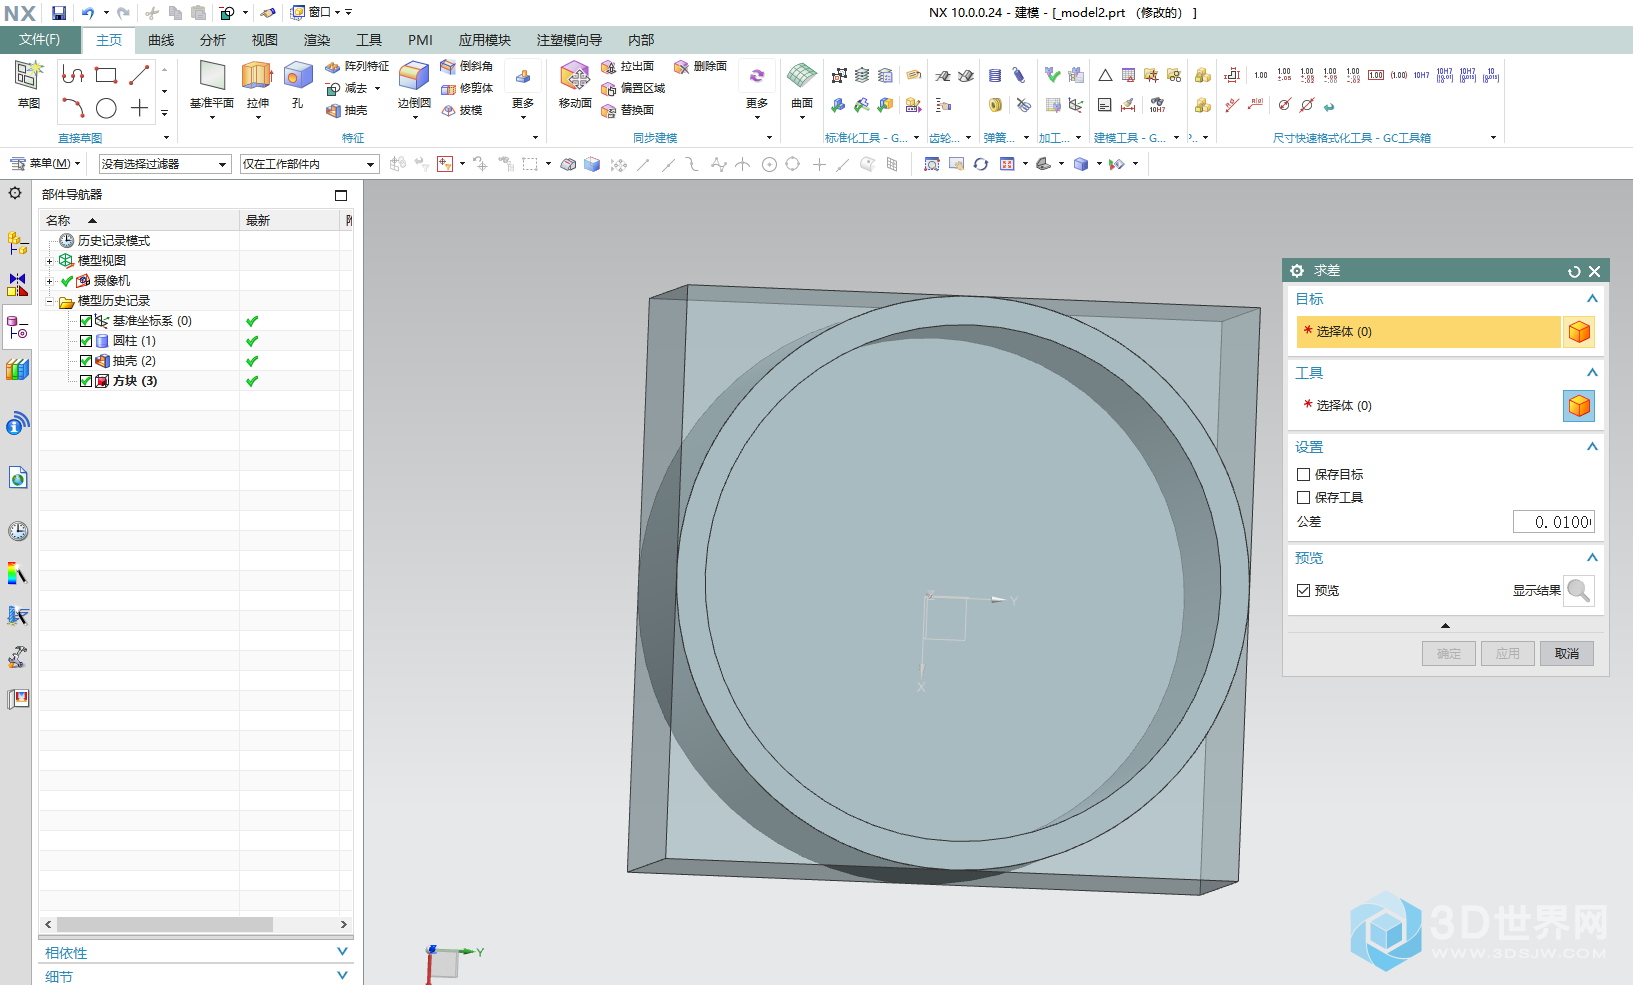The height and width of the screenshot is (985, 1633).
Task: Open the 文件(F) menu
Action: click(40, 40)
